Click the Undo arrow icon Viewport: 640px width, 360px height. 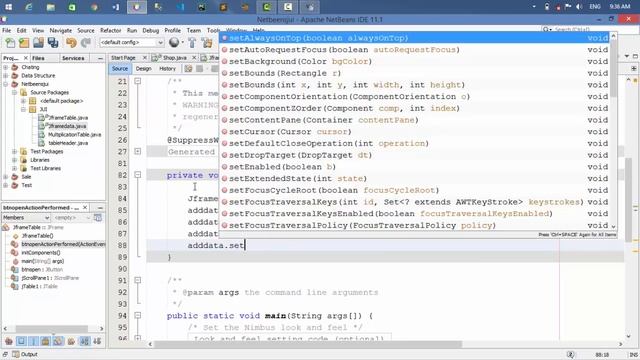(x=71, y=42)
